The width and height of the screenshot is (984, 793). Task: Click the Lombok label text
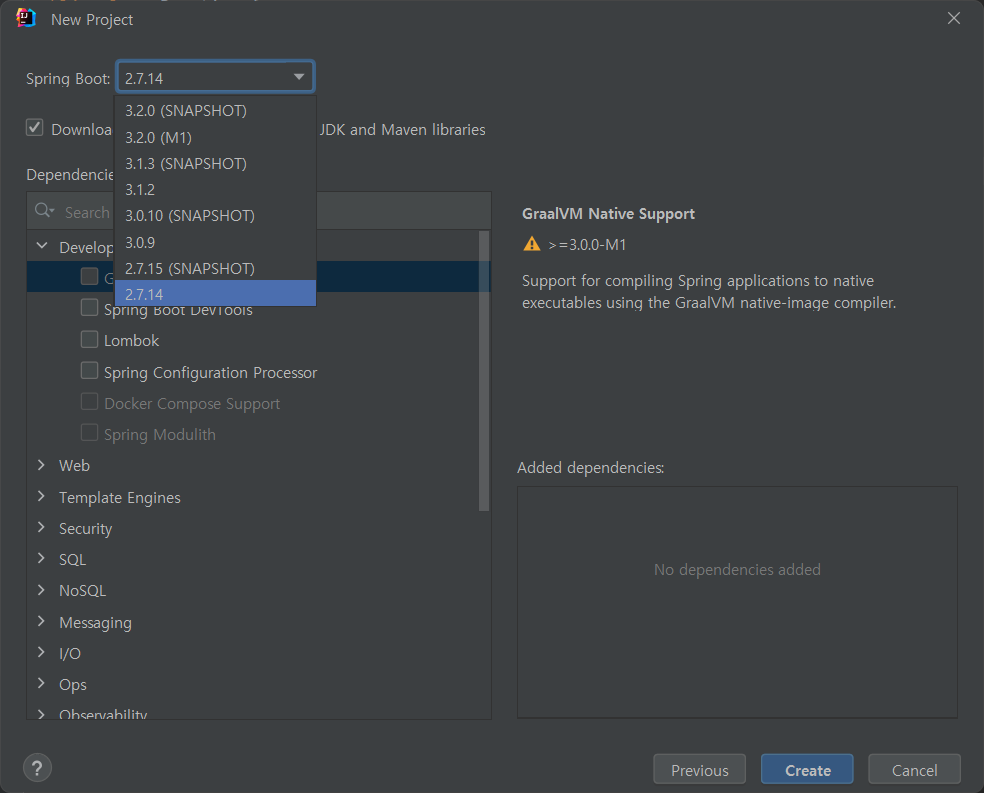pos(131,340)
